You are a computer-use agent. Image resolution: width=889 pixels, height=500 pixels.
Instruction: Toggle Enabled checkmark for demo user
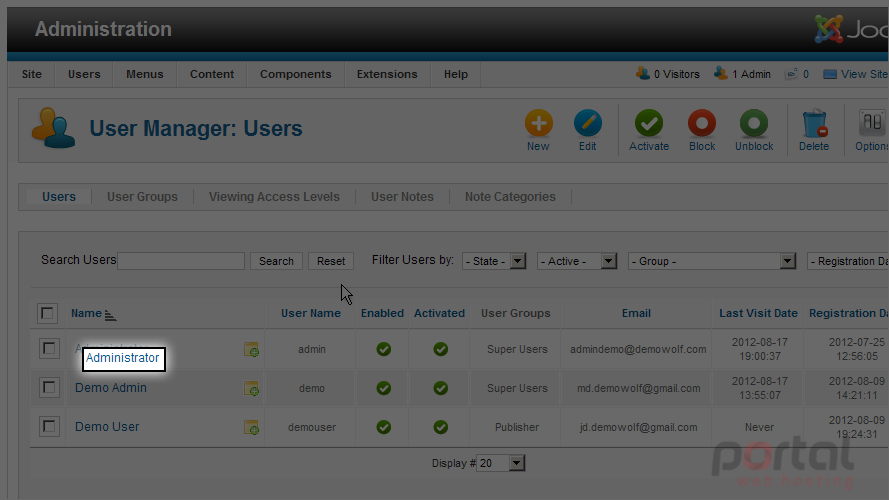(x=384, y=388)
